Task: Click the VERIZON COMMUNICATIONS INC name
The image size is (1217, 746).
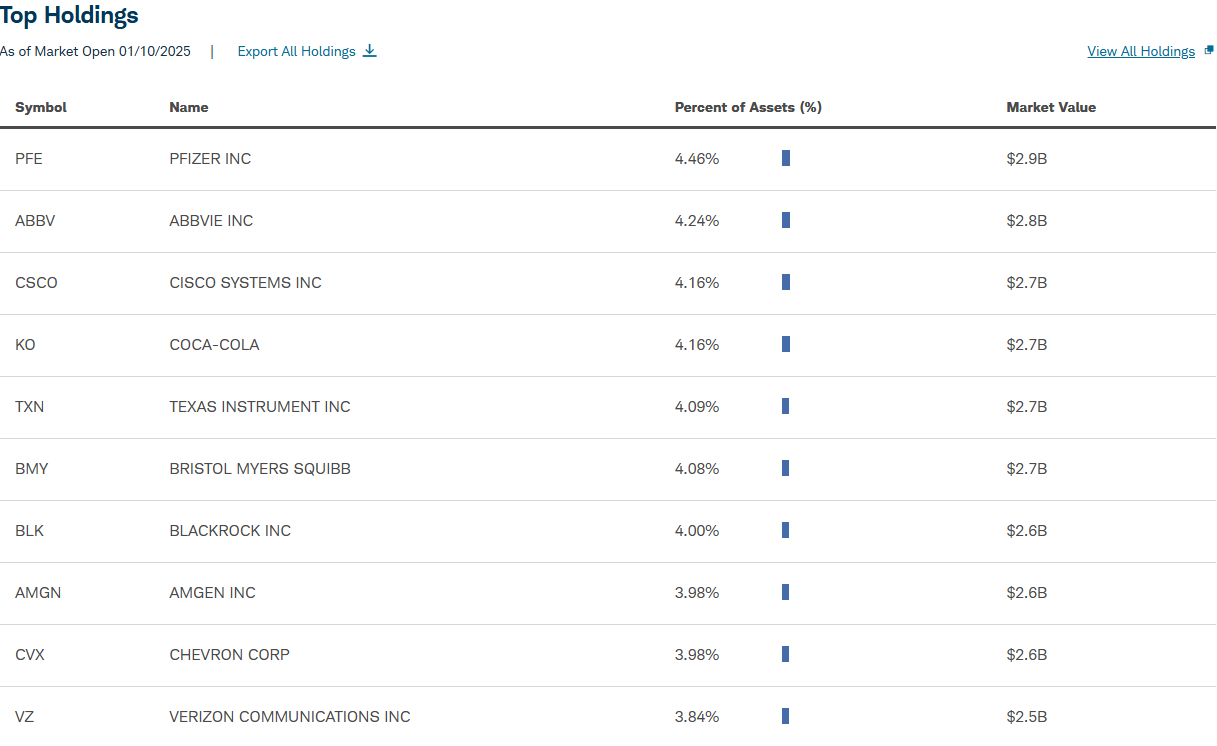Action: (x=290, y=716)
